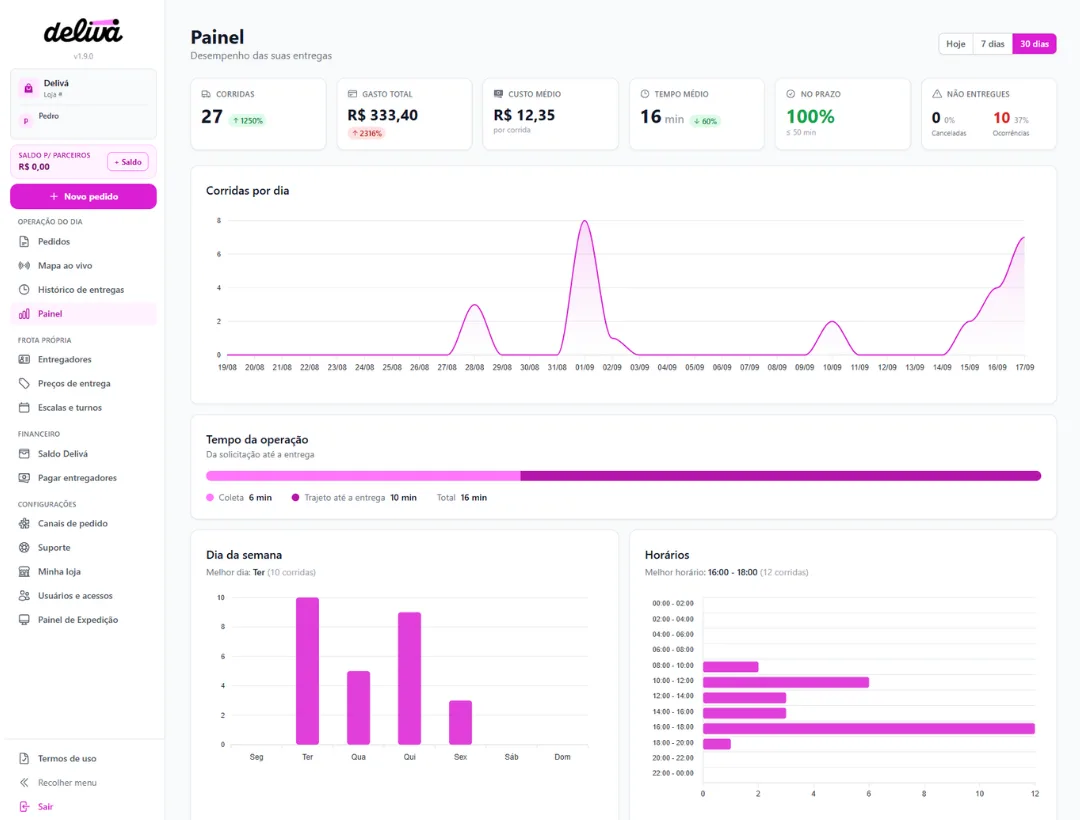The width and height of the screenshot is (1080, 820).
Task: Click the Delivá store bag icon
Action: coord(28,88)
